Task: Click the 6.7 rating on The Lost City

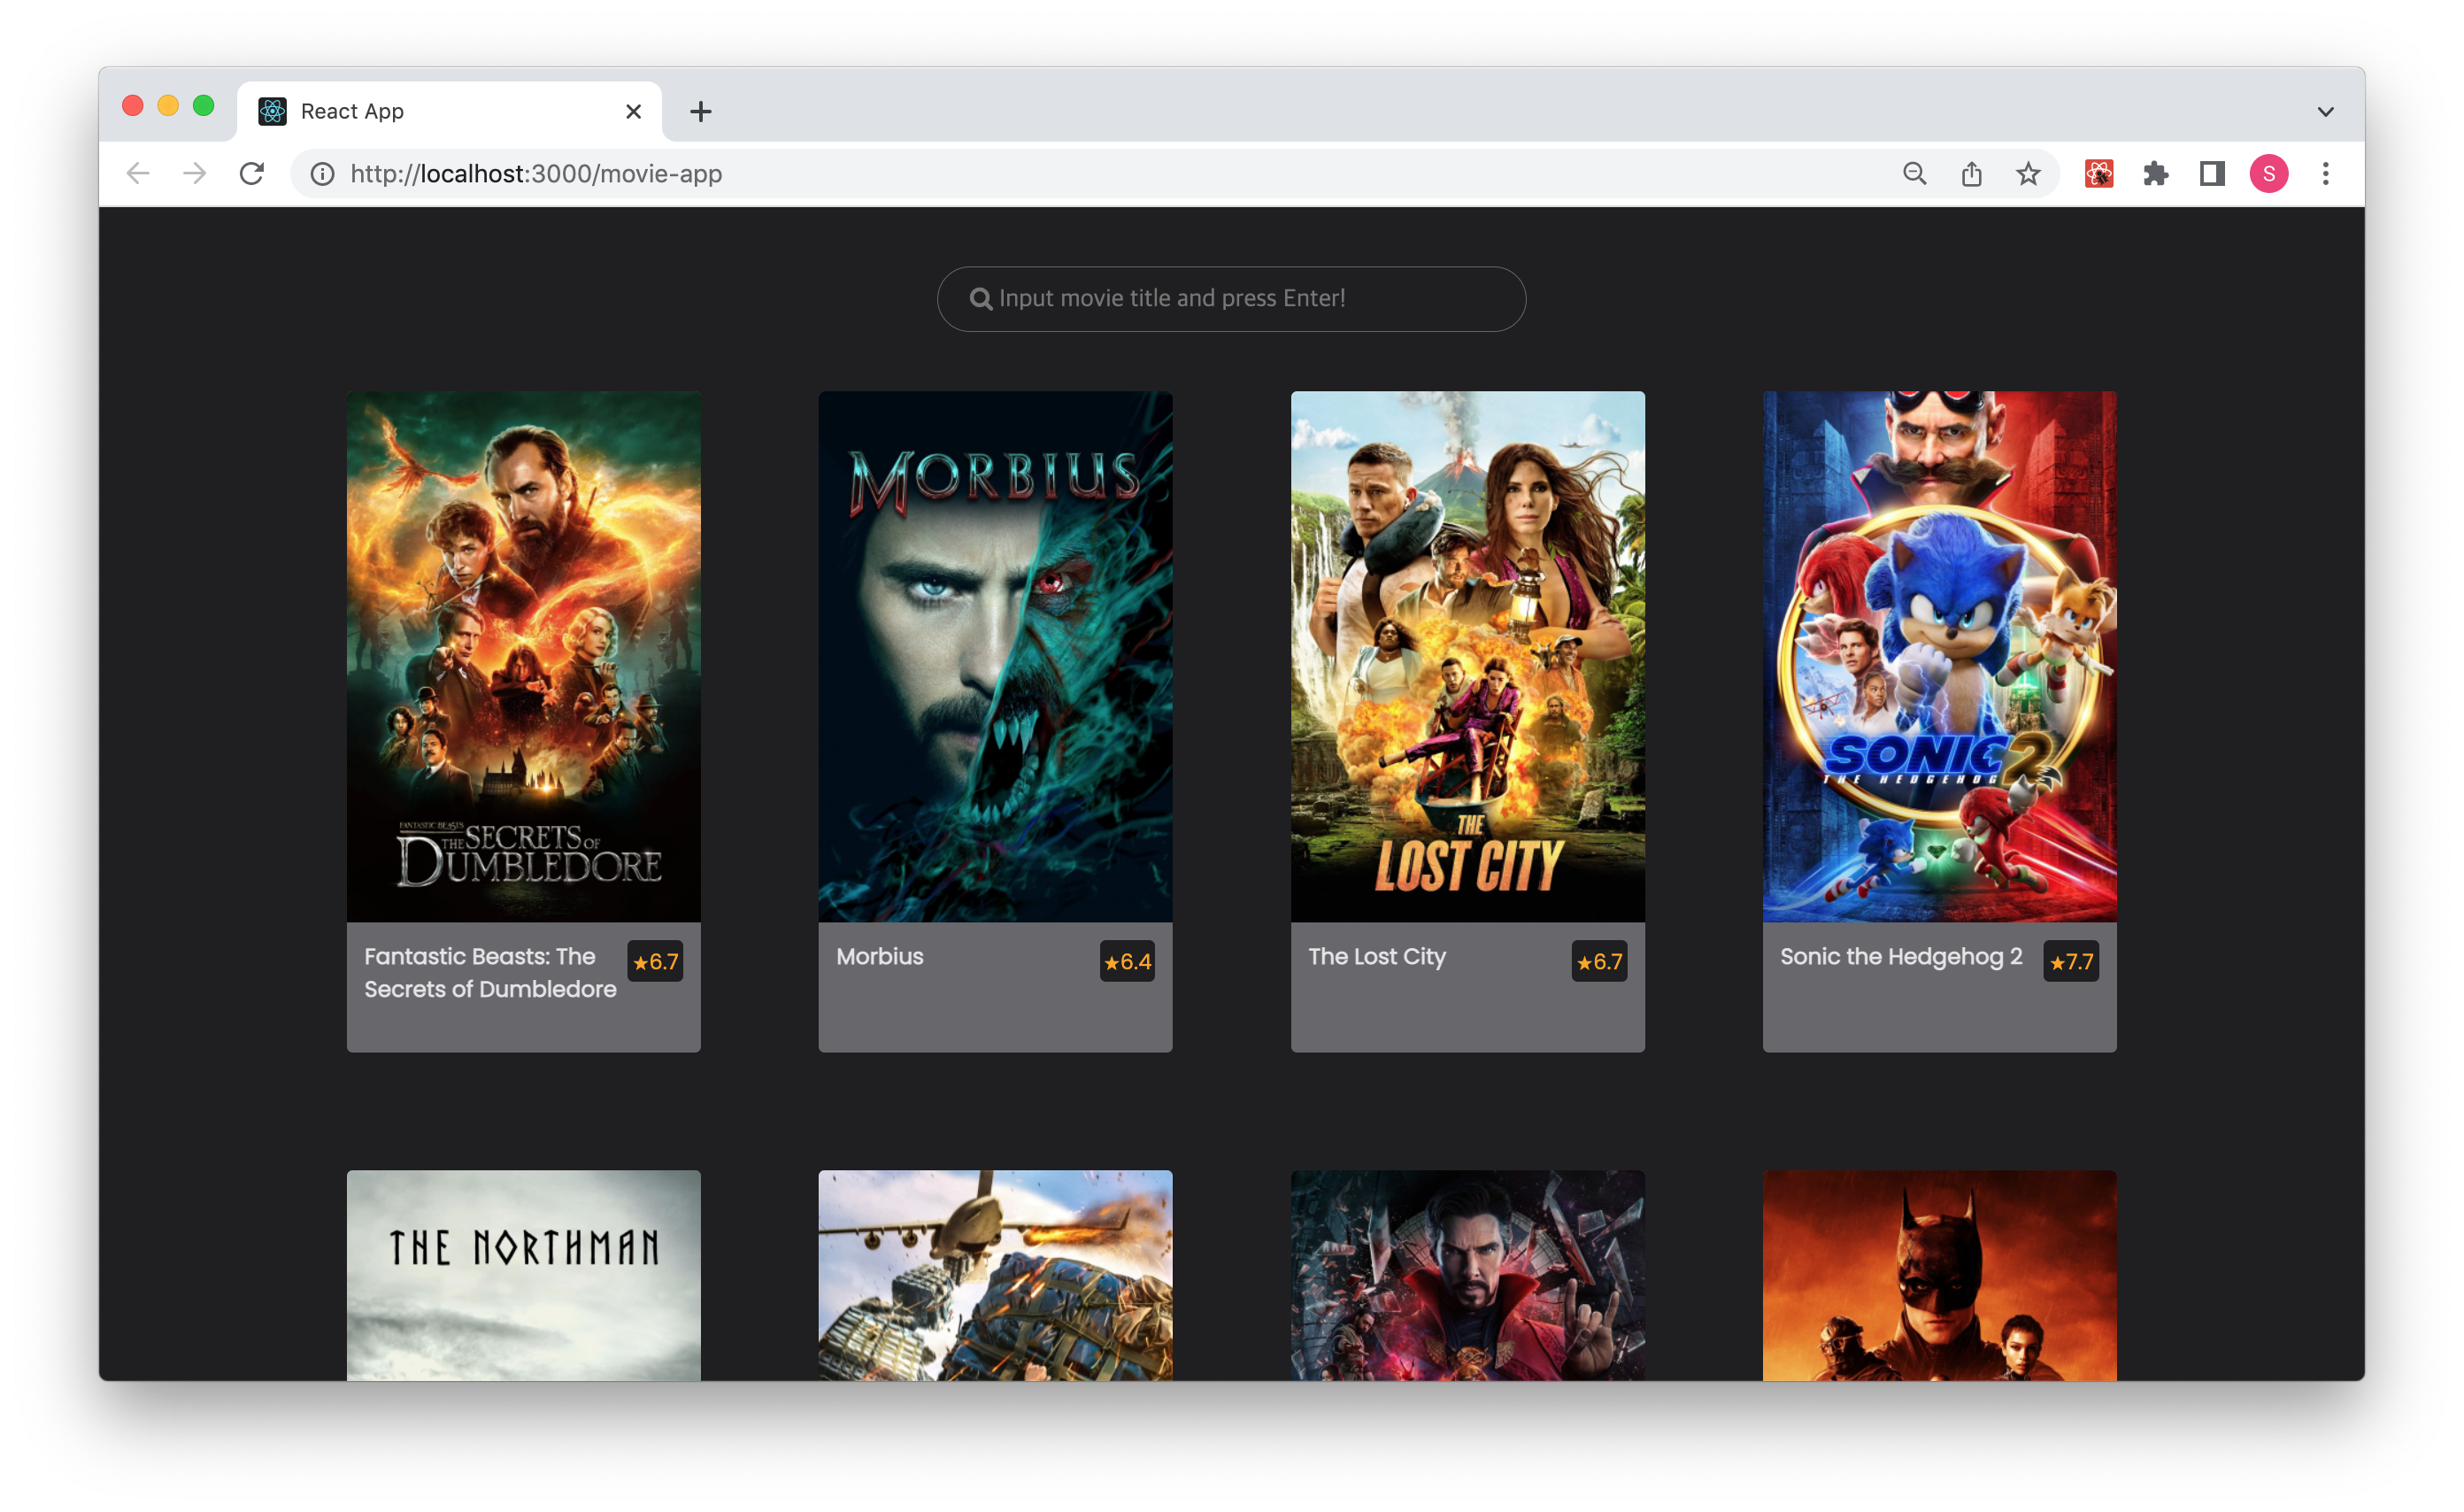Action: pyautogui.click(x=1599, y=961)
